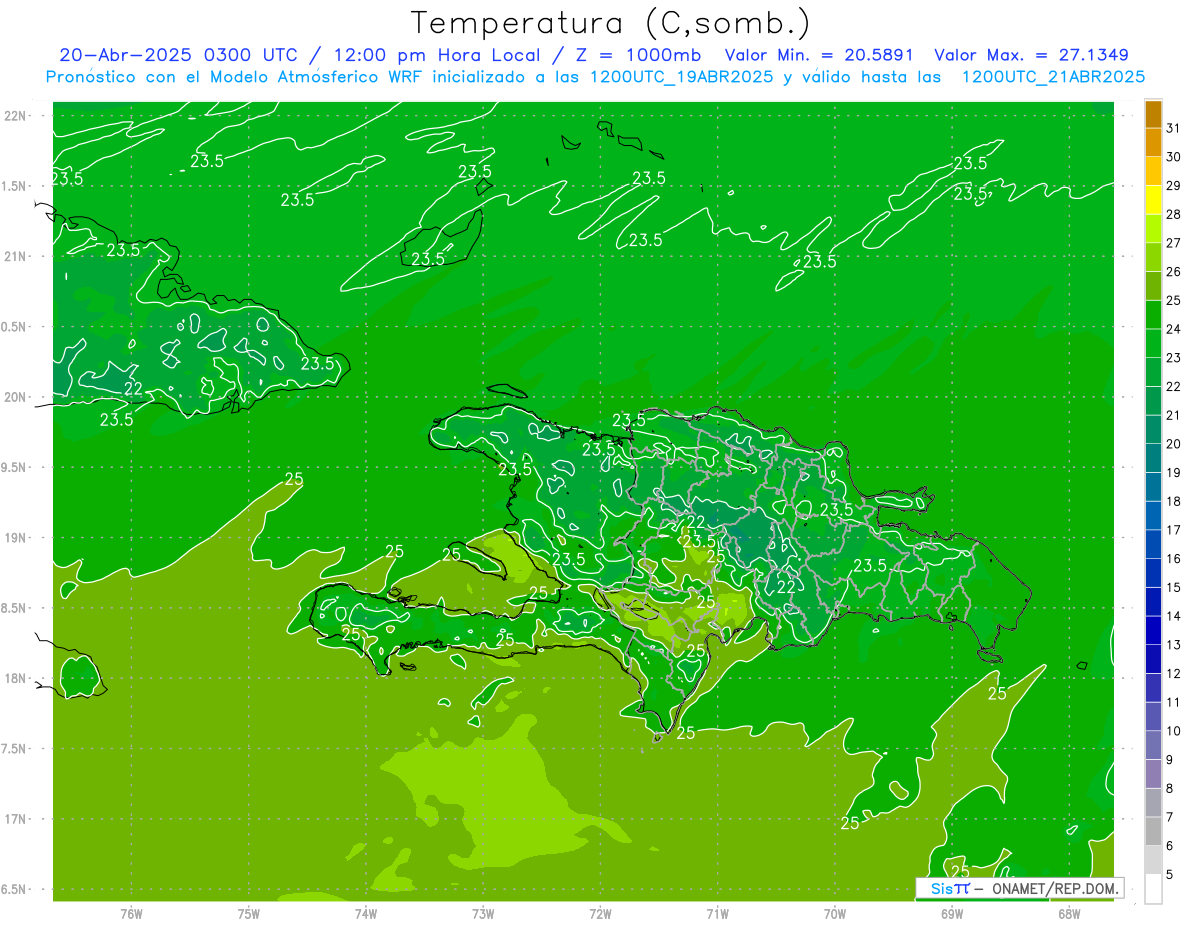Image resolution: width=1200 pixels, height=927 pixels.
Task: Click the longitude label 74W
Action: (x=366, y=914)
